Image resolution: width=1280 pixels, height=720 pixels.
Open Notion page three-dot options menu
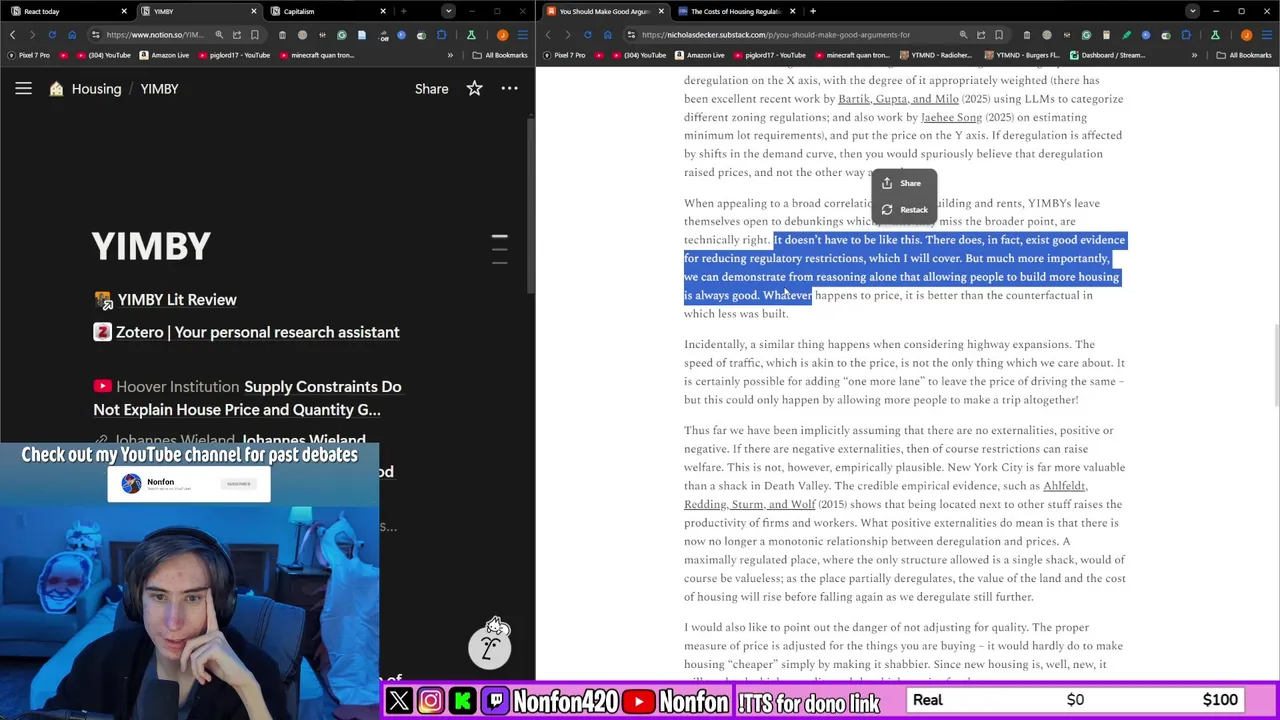coord(509,89)
